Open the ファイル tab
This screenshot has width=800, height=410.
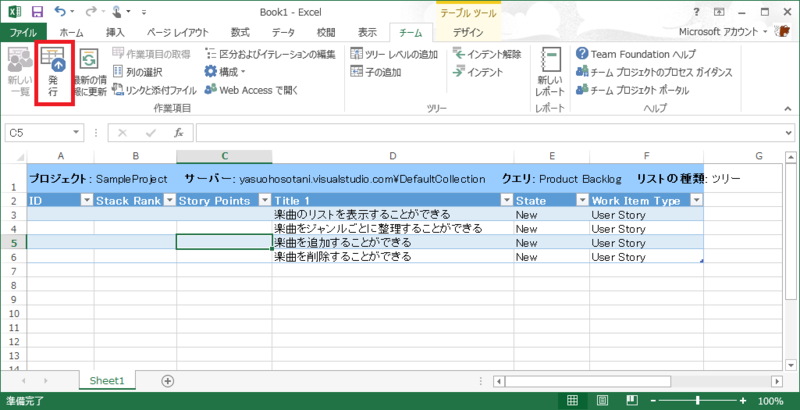click(x=23, y=33)
